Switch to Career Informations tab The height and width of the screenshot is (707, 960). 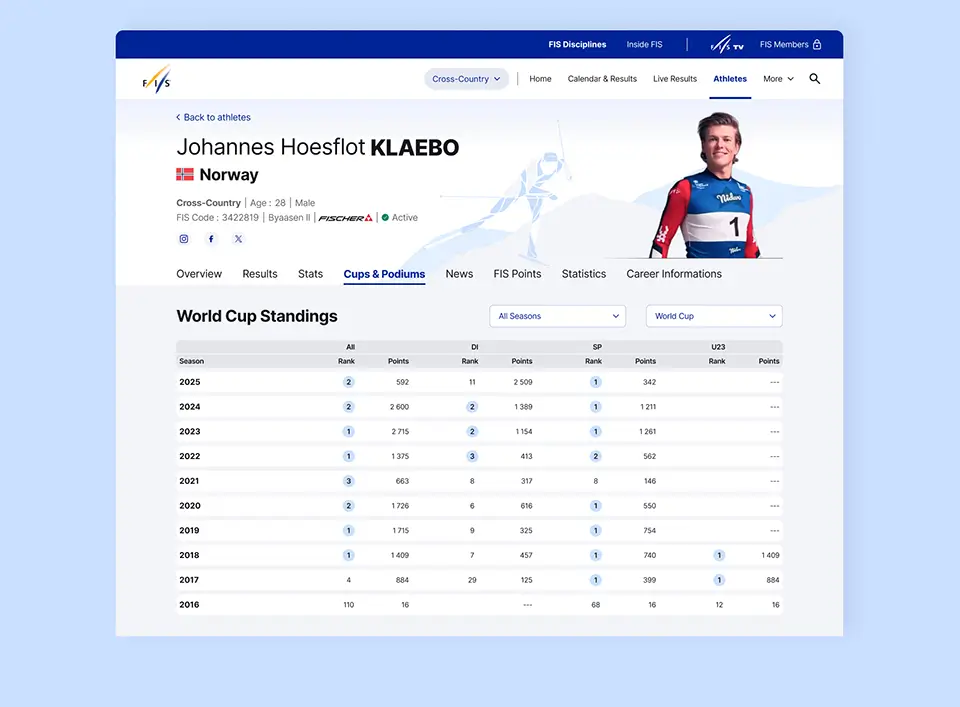tap(673, 274)
